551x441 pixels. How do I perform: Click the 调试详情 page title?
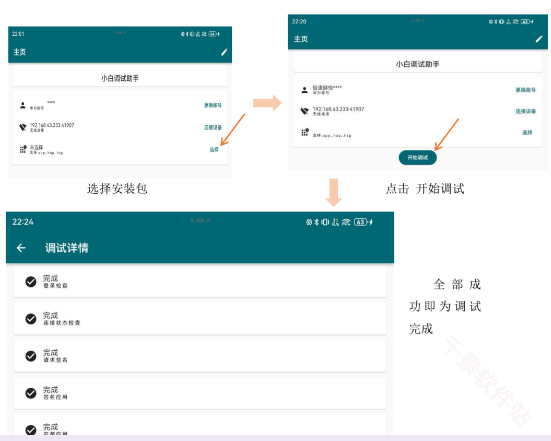67,248
